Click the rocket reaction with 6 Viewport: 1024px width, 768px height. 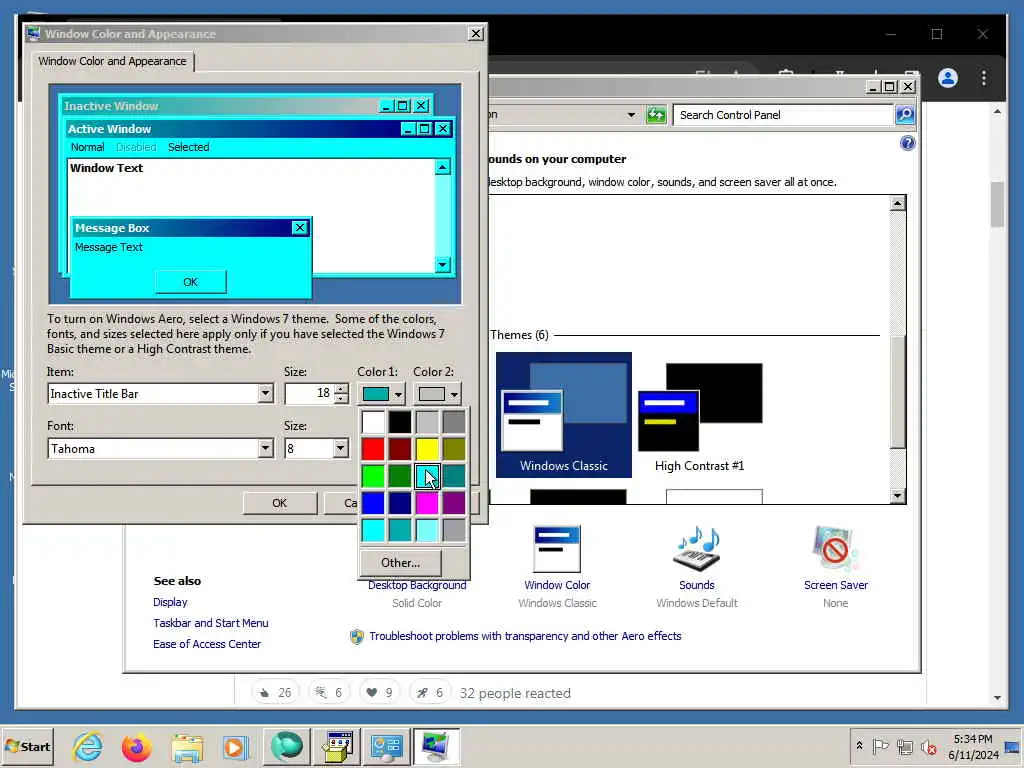(430, 693)
